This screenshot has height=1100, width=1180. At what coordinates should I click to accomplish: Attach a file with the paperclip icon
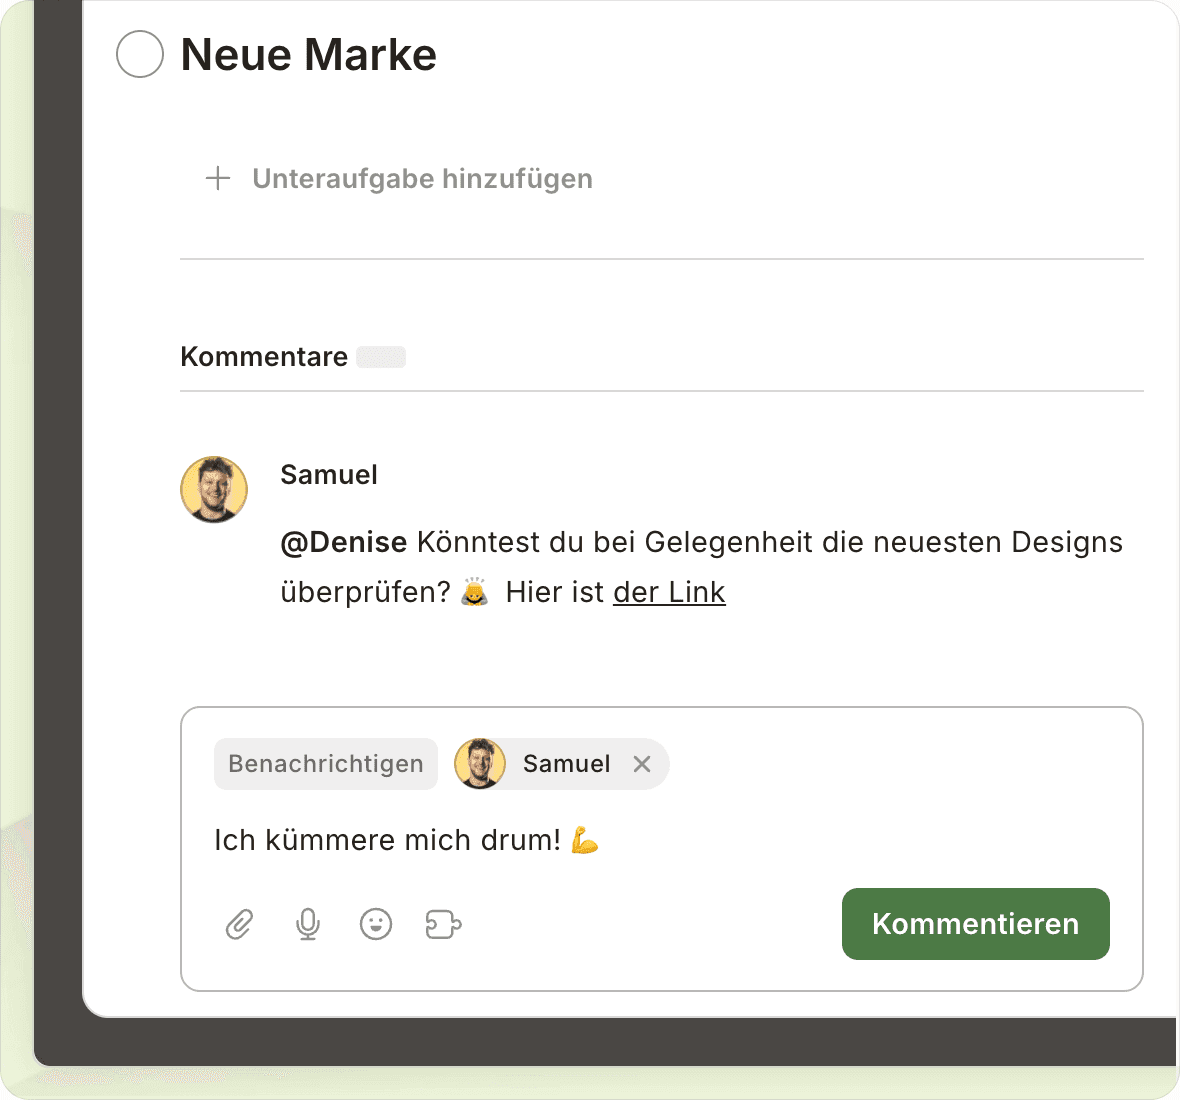[x=239, y=924]
